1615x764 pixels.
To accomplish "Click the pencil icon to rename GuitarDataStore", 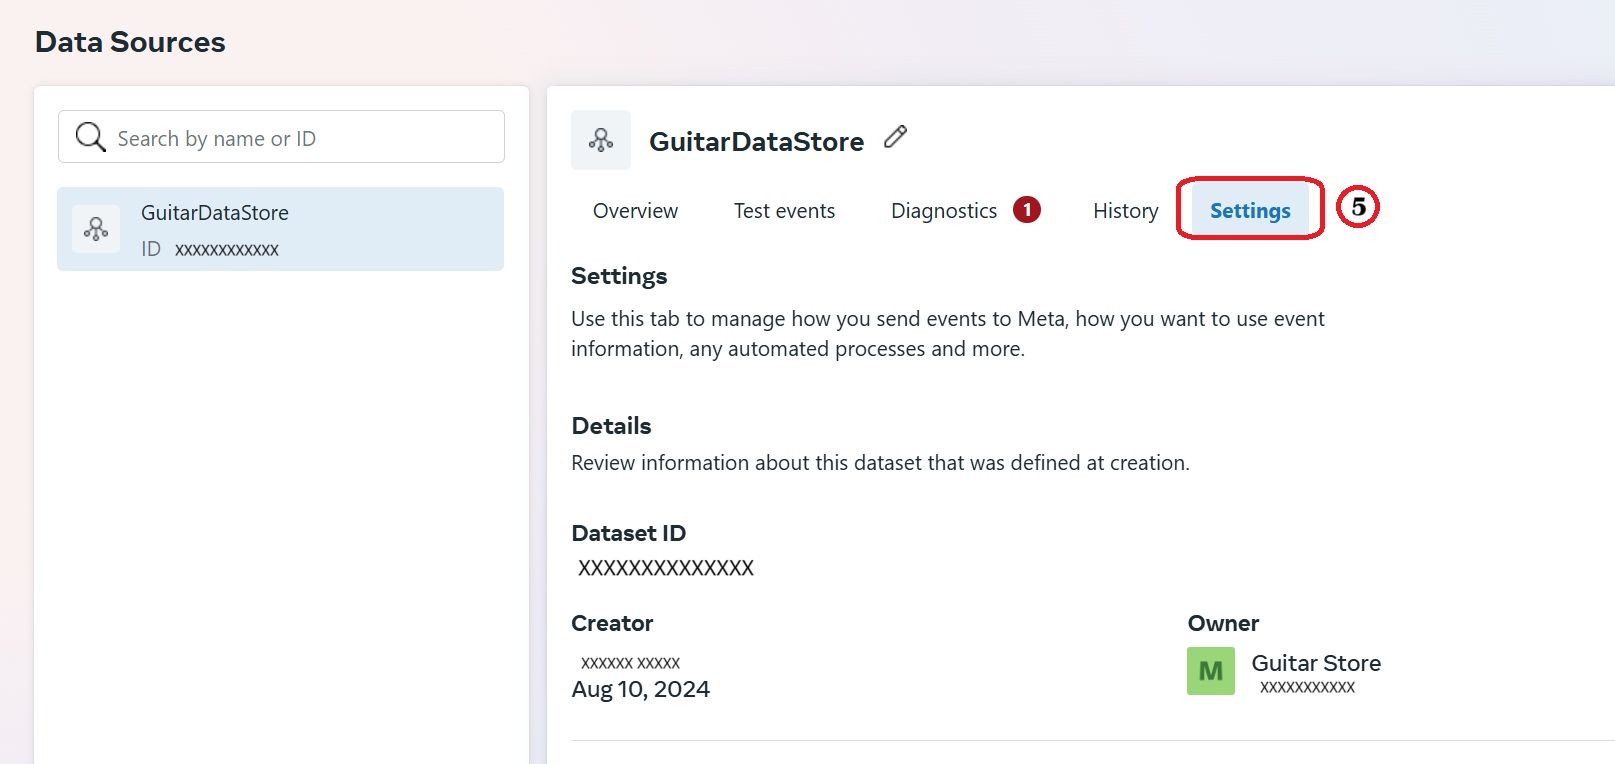I will pos(896,137).
